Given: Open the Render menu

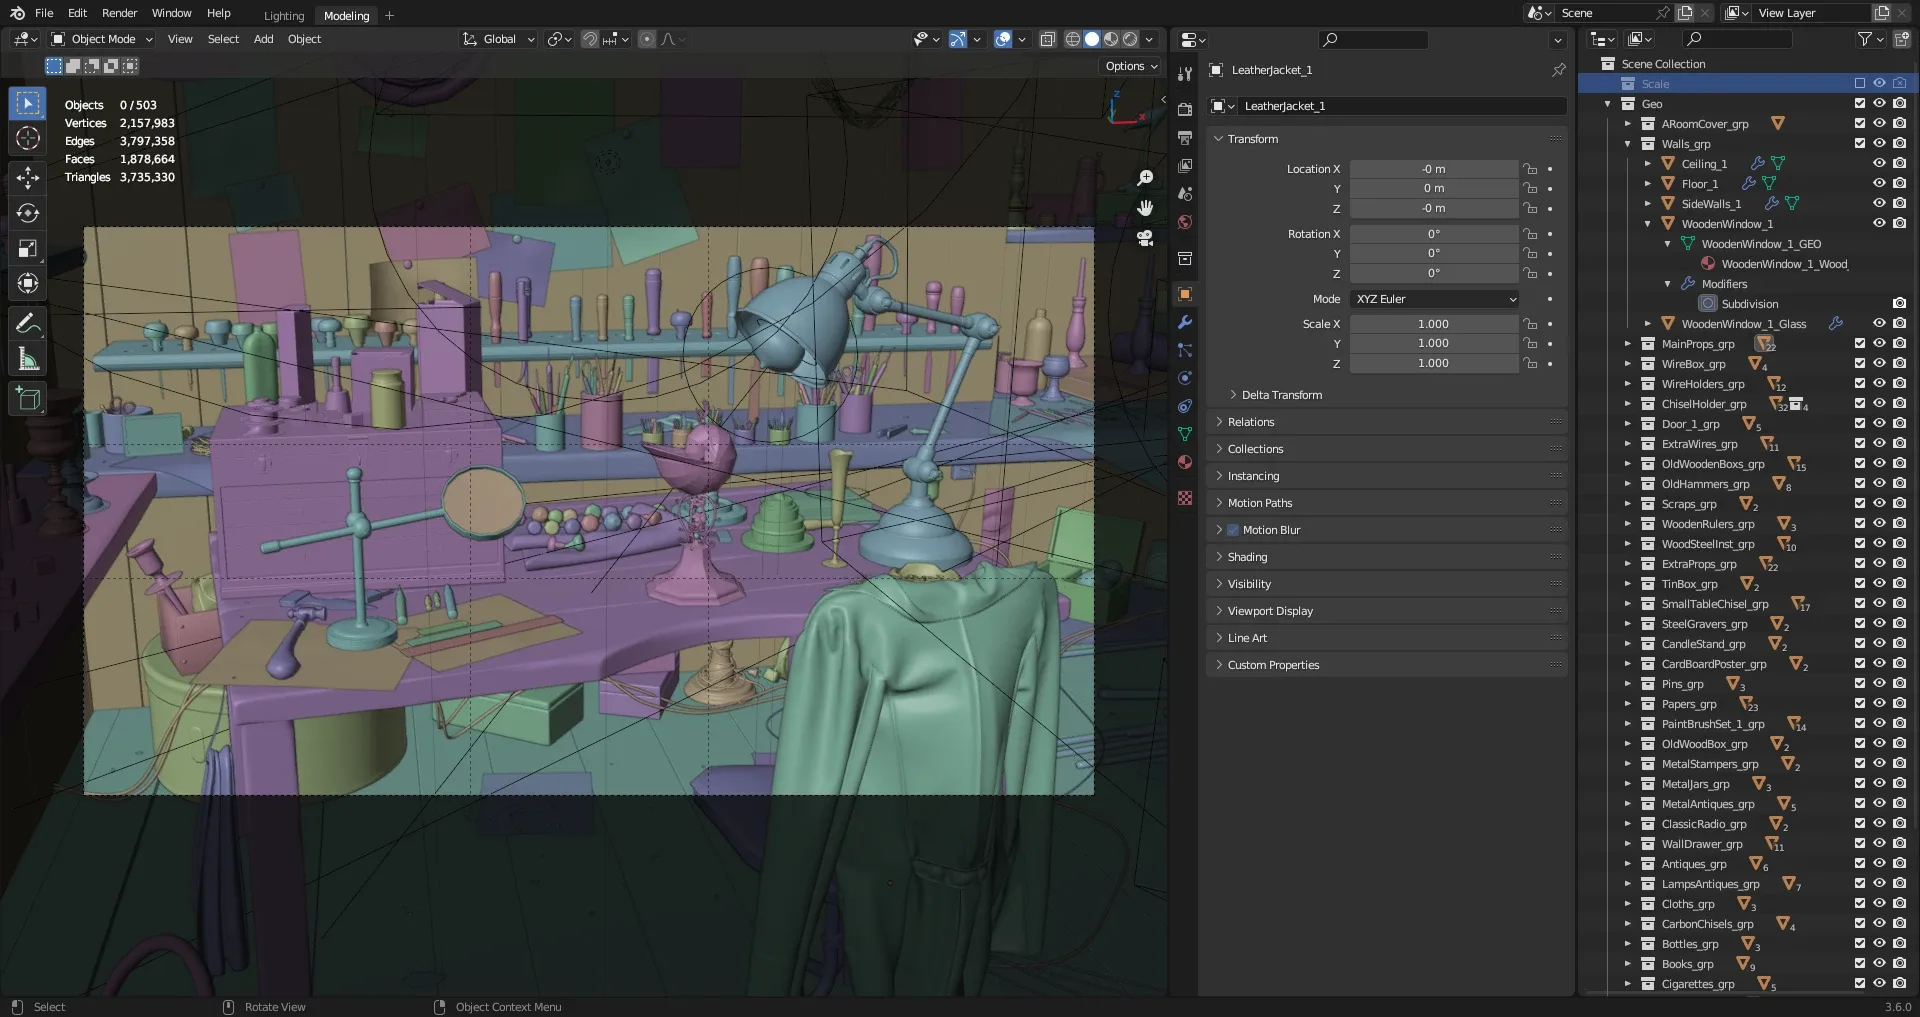Looking at the screenshot, I should click(119, 13).
